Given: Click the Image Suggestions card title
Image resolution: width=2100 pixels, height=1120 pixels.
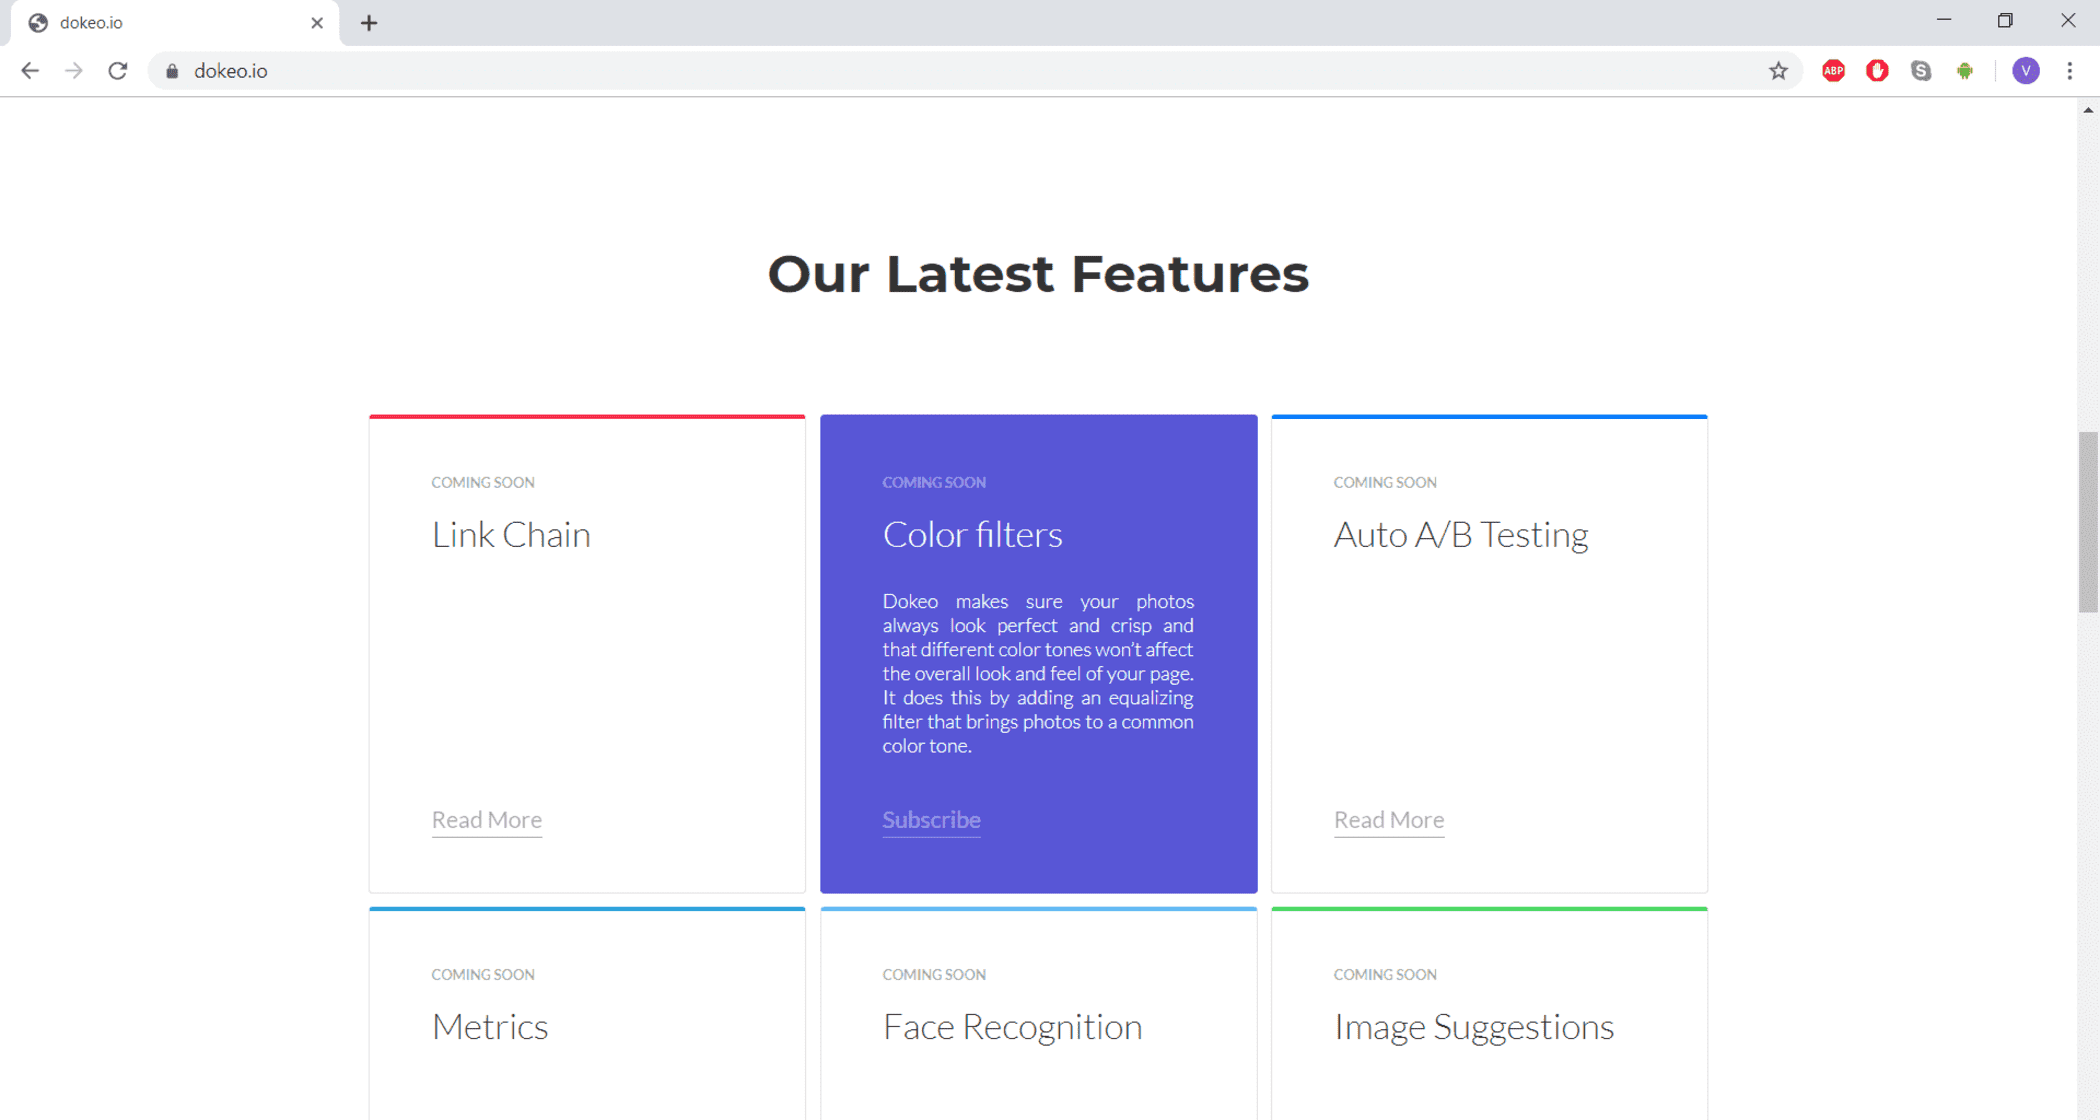Looking at the screenshot, I should click(x=1474, y=1027).
